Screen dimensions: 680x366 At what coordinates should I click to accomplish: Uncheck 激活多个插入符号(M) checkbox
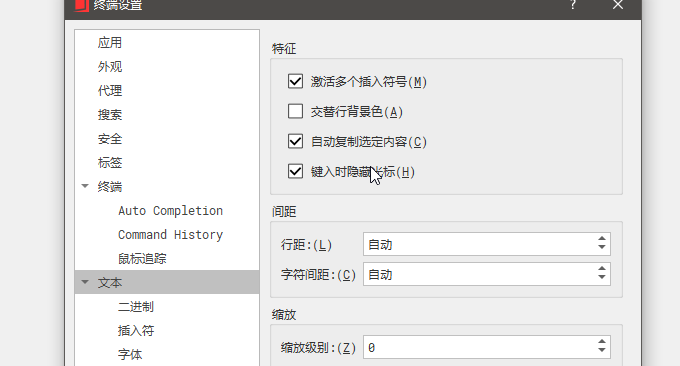tap(295, 81)
